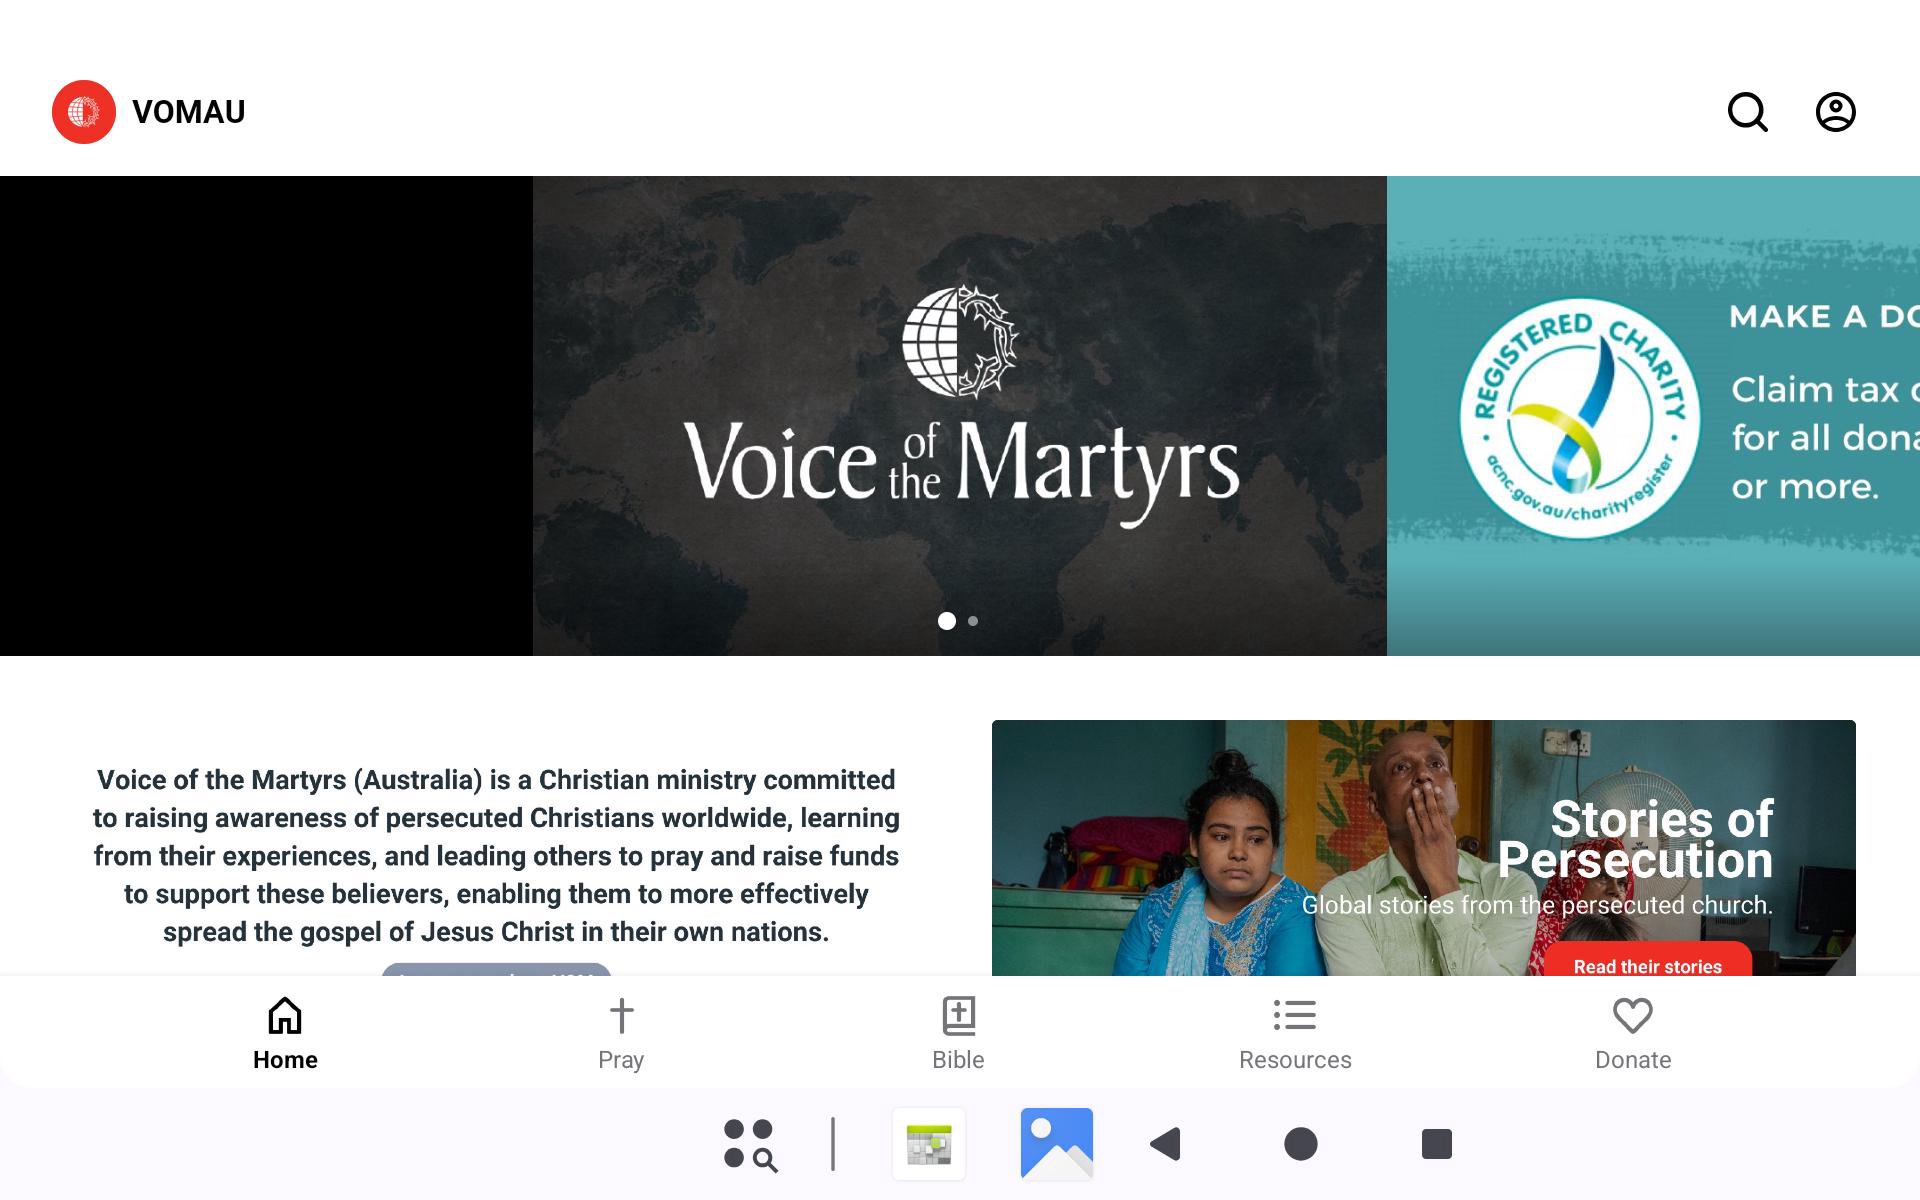Tap the Bible book icon
Screen dimensions: 1920x1200
click(958, 1016)
